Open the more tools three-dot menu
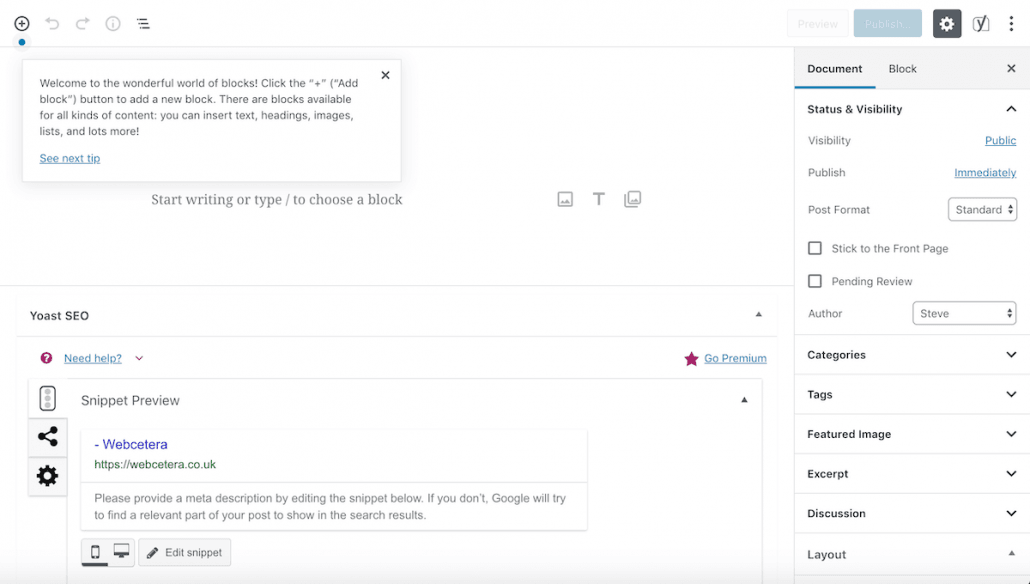Viewport: 1030px width, 584px height. tap(1011, 24)
